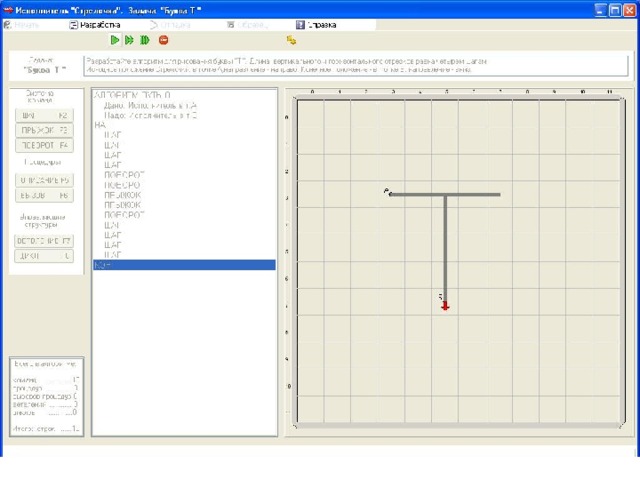Open the Справка help tab

(316, 25)
